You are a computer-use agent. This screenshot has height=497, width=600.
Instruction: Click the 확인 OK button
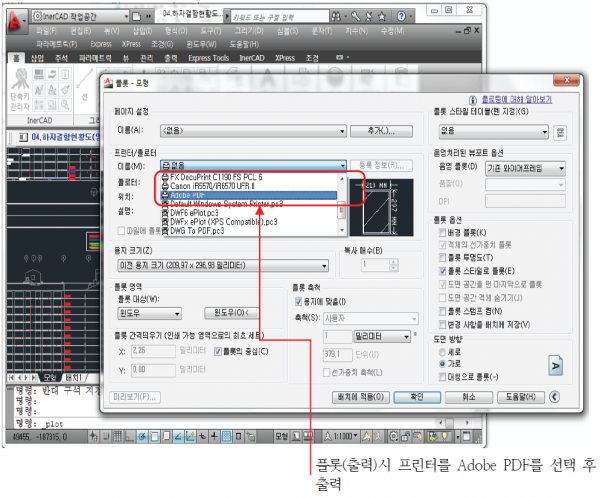[417, 397]
